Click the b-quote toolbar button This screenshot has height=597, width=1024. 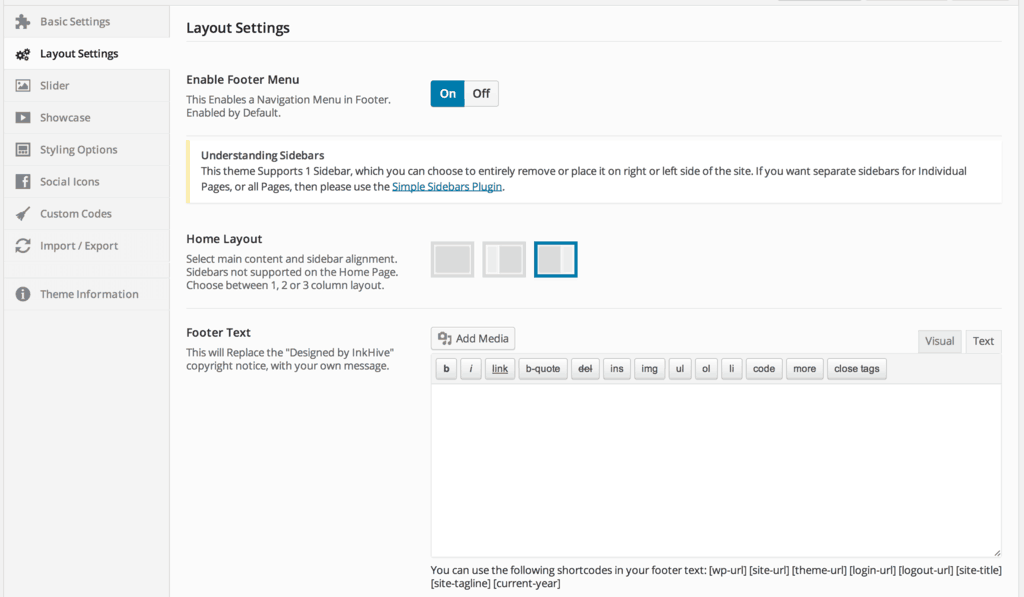pyautogui.click(x=543, y=368)
